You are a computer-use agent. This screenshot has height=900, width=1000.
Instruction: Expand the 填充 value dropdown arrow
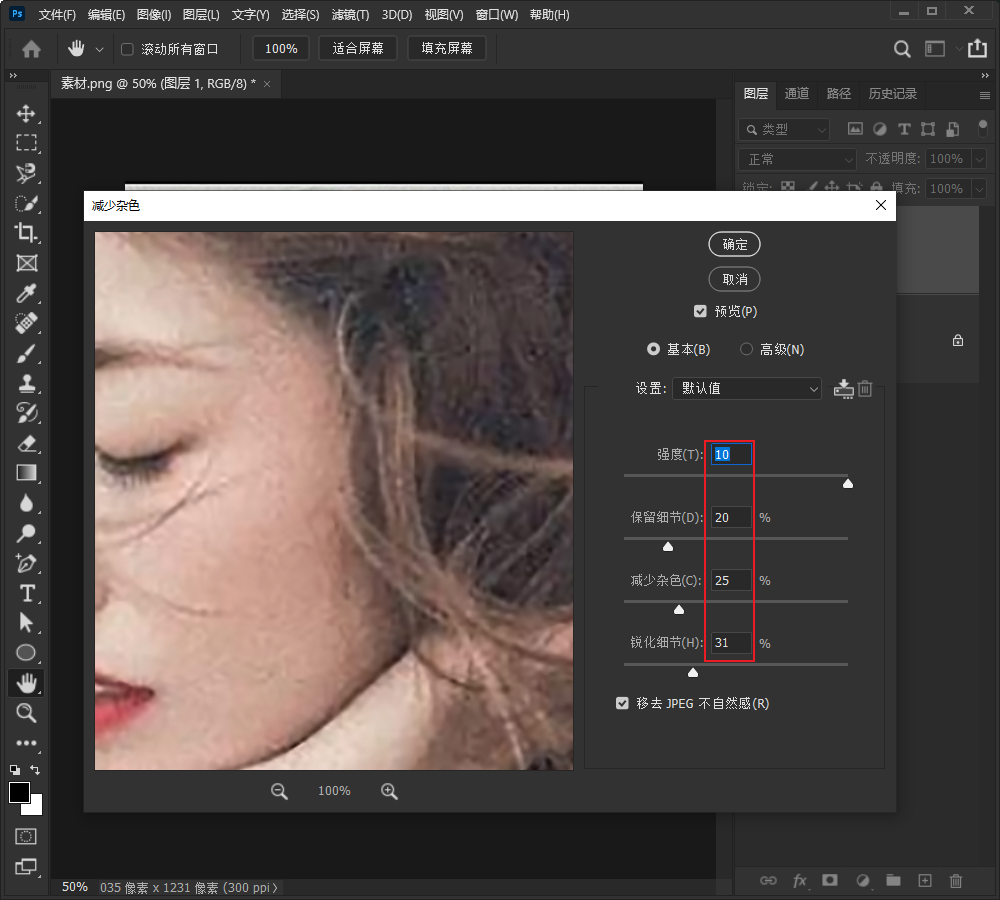979,189
